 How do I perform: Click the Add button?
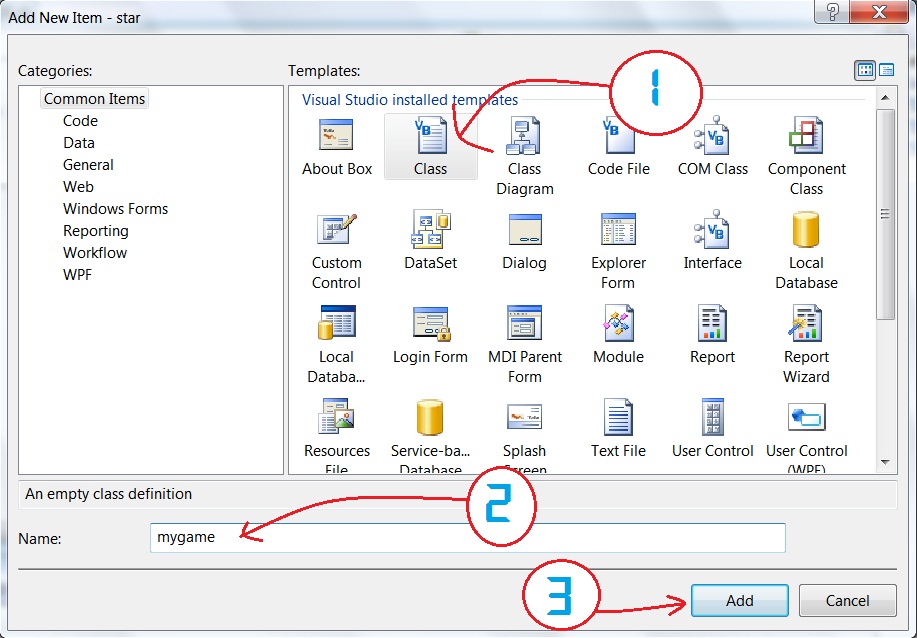(x=739, y=601)
